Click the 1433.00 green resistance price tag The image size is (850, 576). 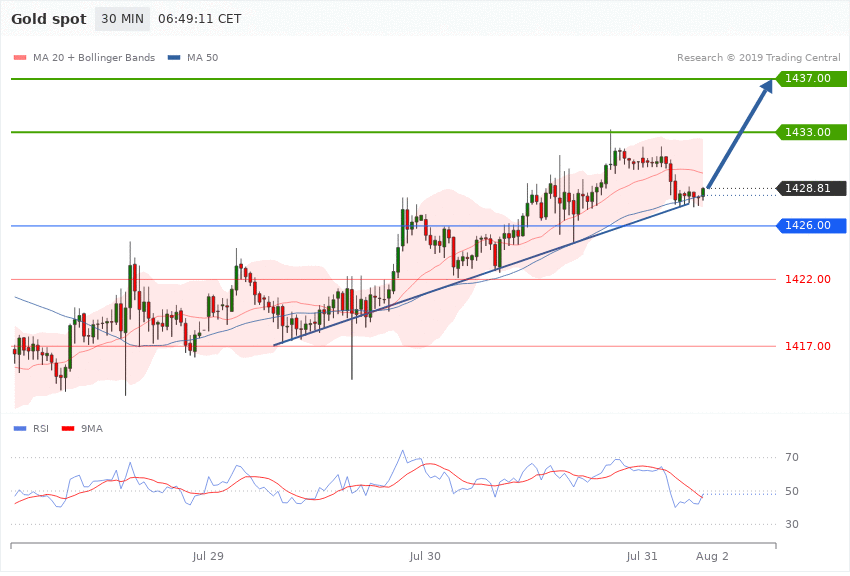[x=812, y=132]
